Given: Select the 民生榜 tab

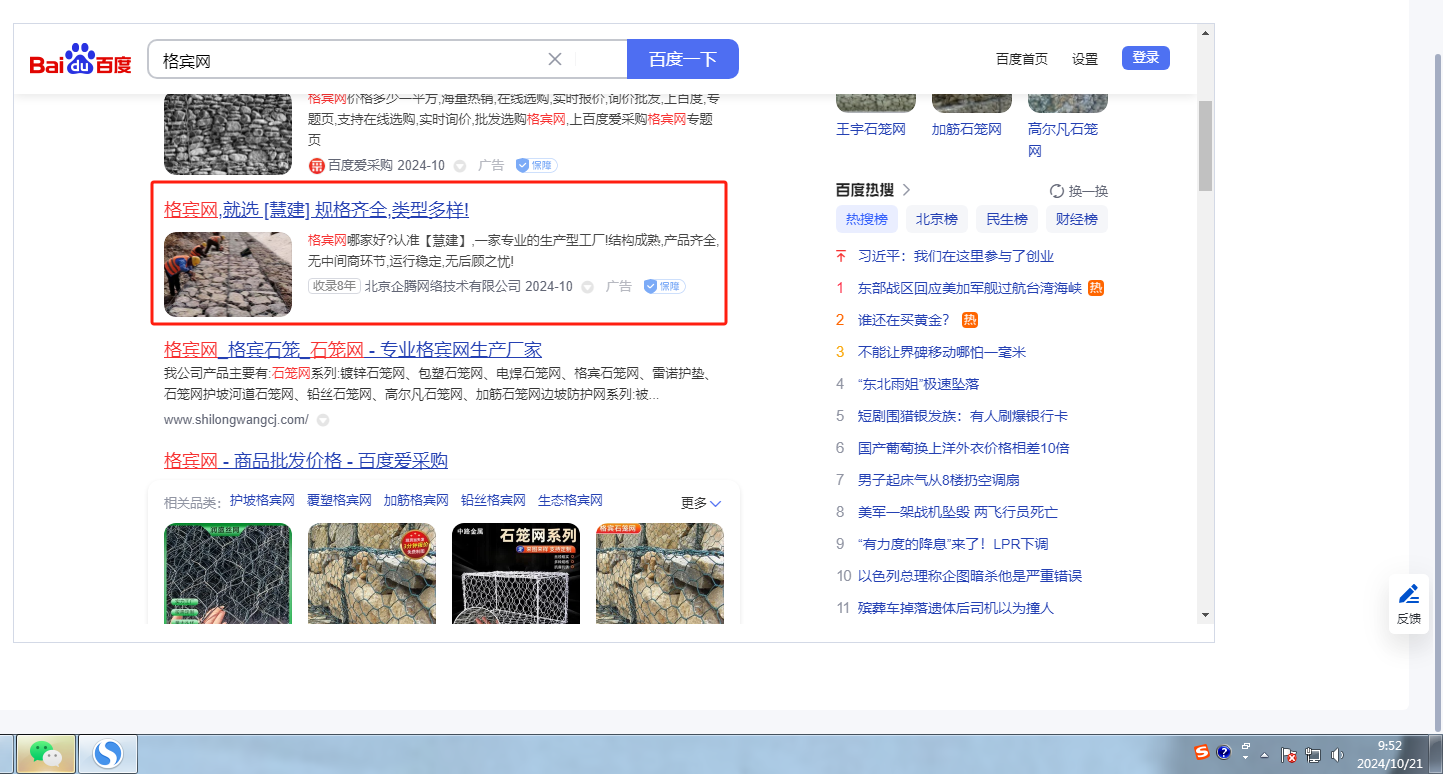Looking at the screenshot, I should tap(1007, 220).
